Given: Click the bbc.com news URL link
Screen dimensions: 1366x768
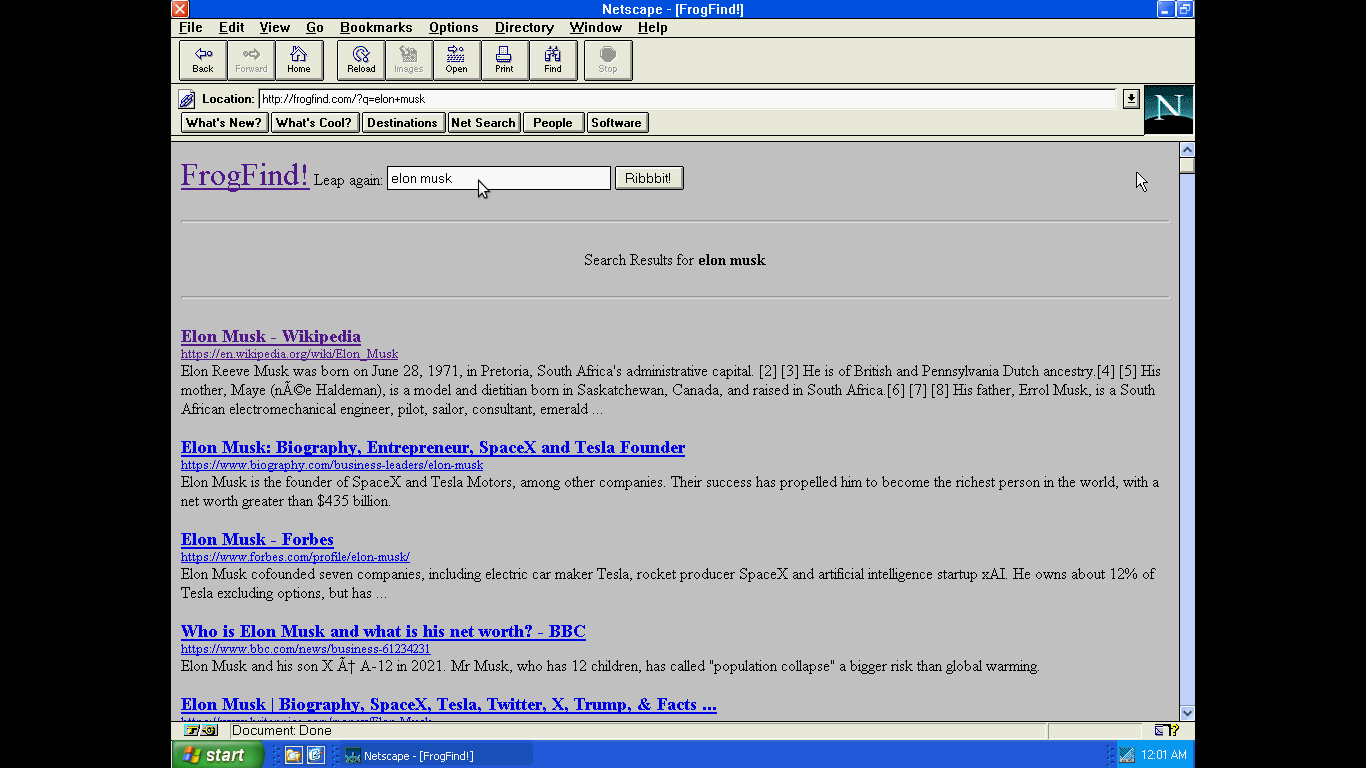Looking at the screenshot, I should (306, 649).
